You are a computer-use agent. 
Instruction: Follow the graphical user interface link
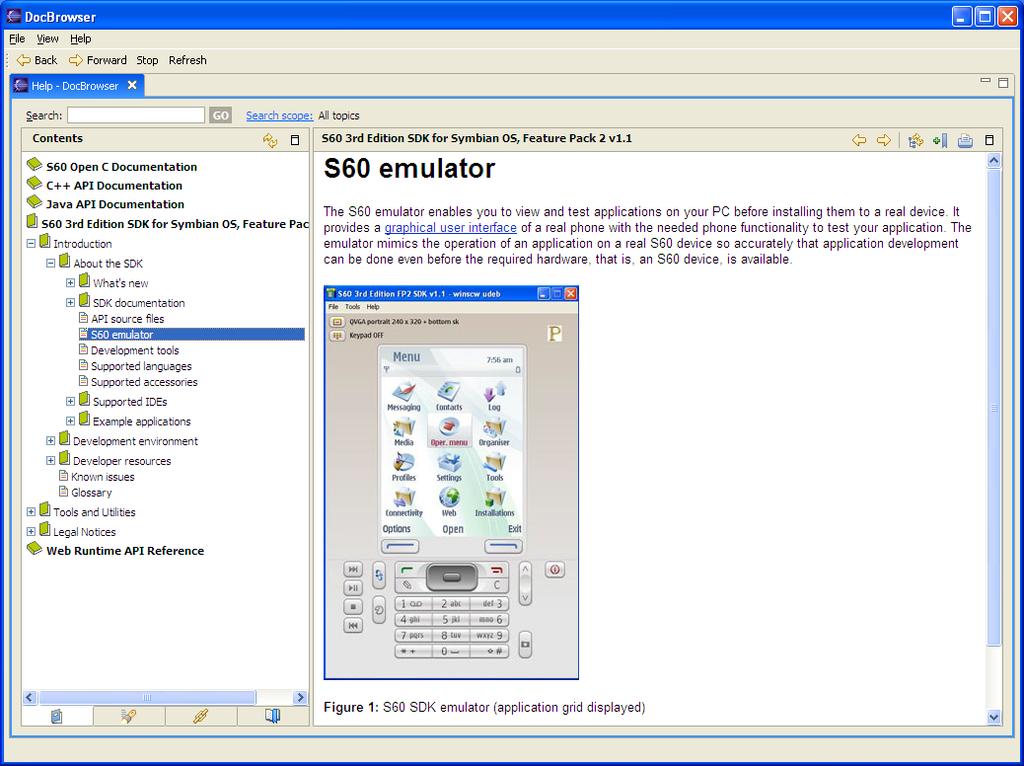(x=451, y=227)
